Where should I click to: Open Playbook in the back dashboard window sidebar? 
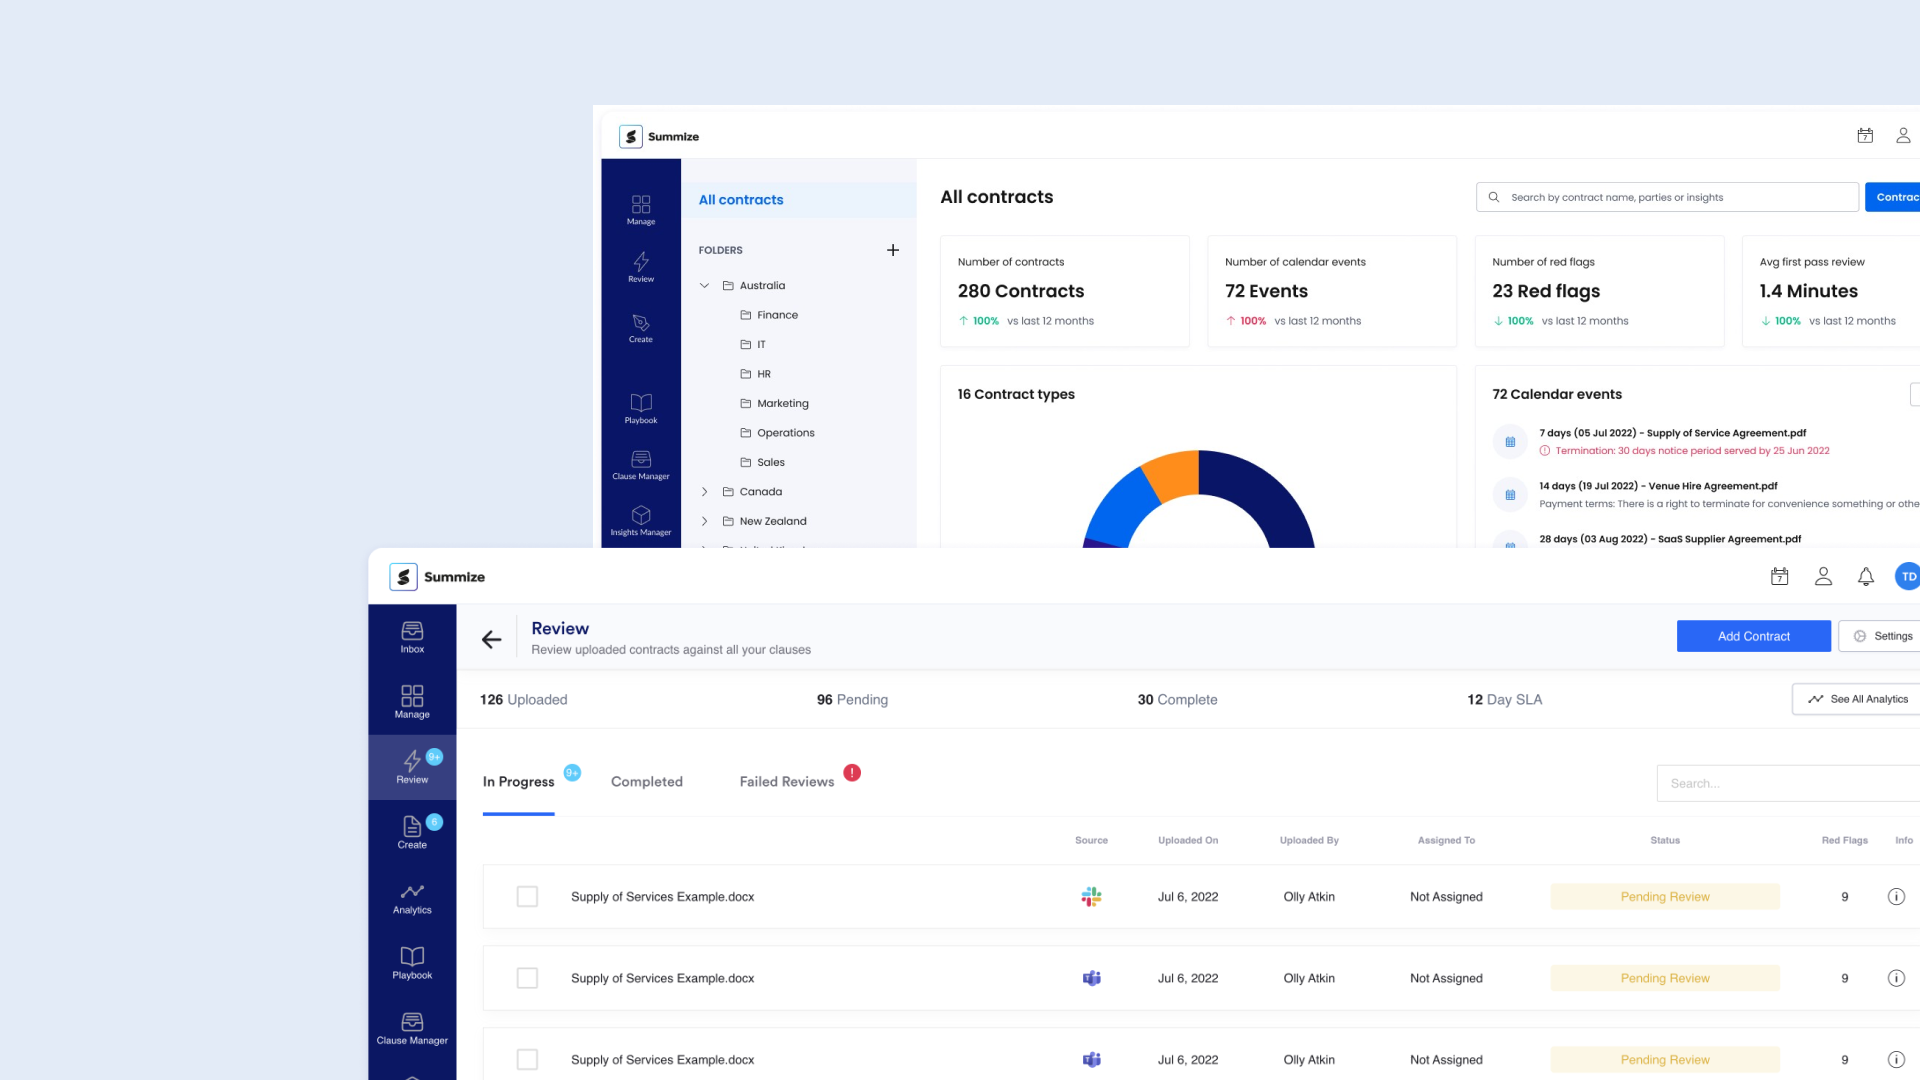[641, 408]
